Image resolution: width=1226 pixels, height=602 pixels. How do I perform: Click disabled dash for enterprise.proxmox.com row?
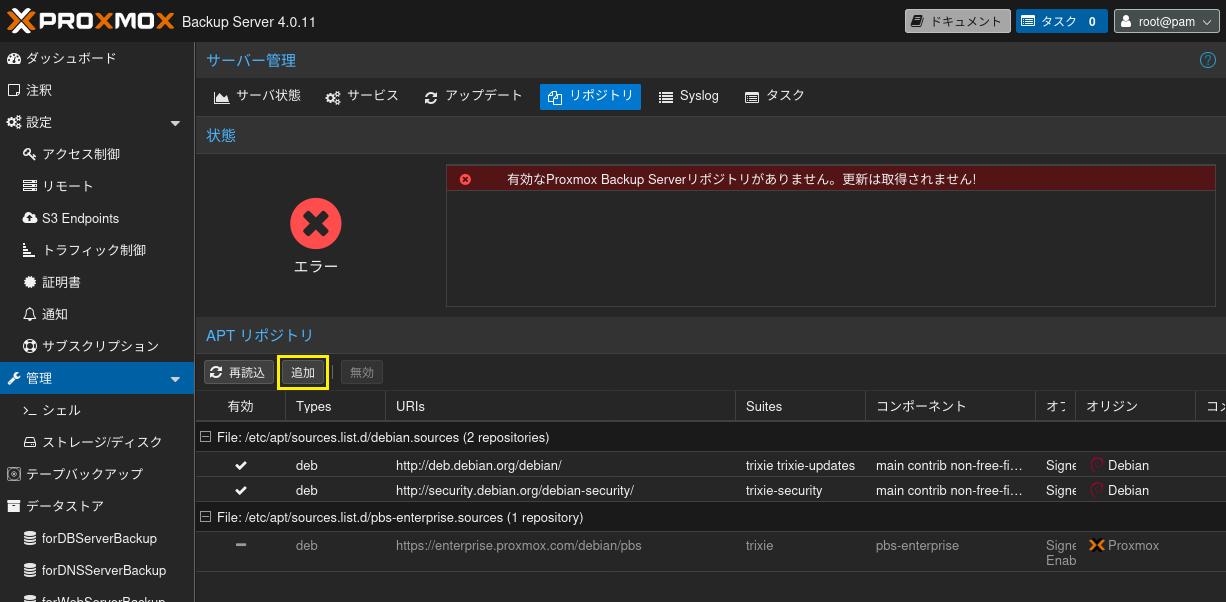pos(241,545)
